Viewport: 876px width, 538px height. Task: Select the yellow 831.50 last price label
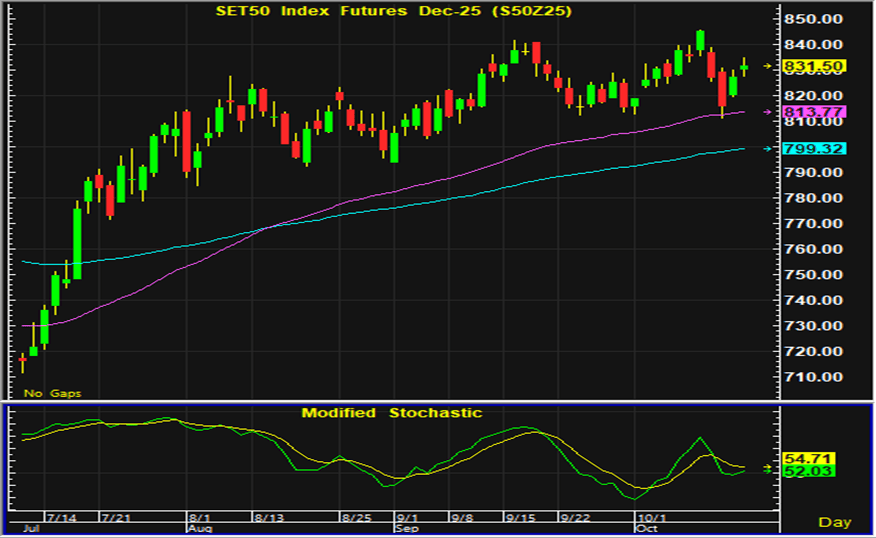coord(815,66)
